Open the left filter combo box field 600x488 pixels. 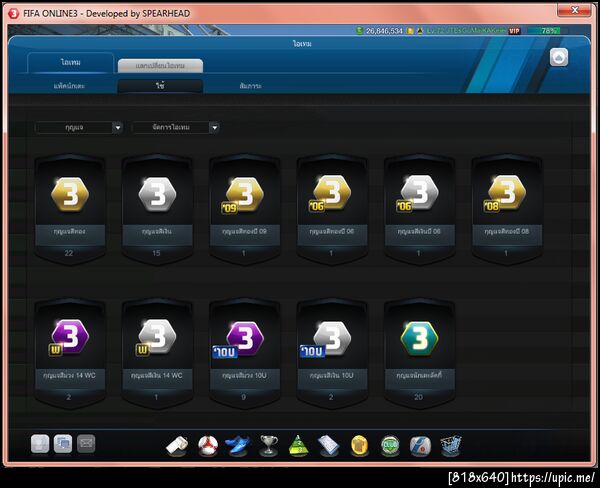coord(78,127)
